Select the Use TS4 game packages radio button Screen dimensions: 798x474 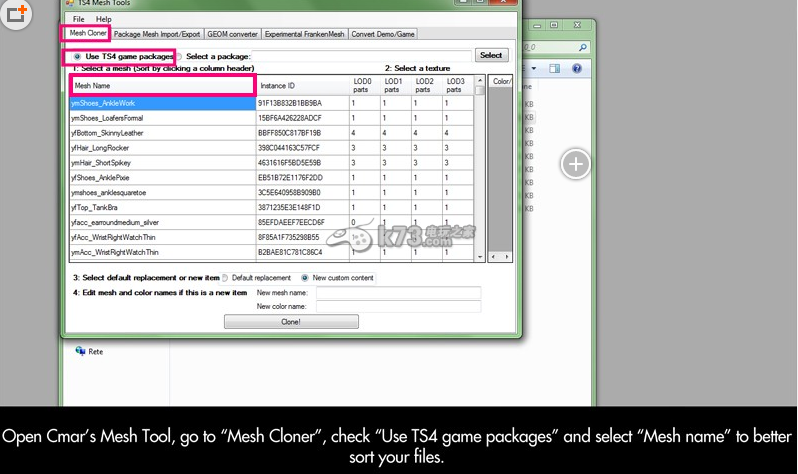click(79, 57)
